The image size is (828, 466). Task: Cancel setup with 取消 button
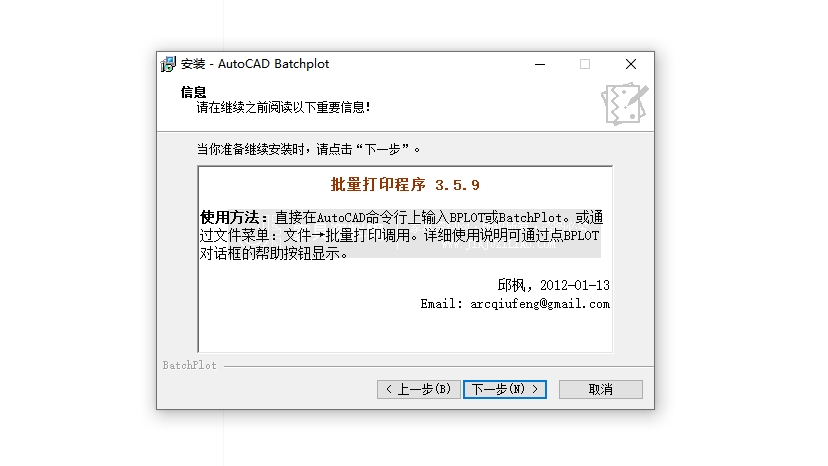(601, 389)
